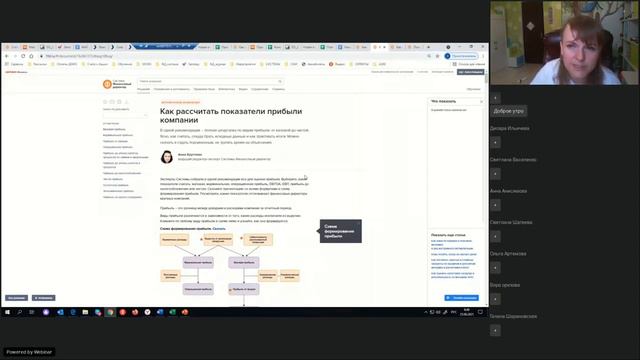This screenshot has height=360, width=640.
Task: Open File Explorer from the taskbar
Action: 85,312
